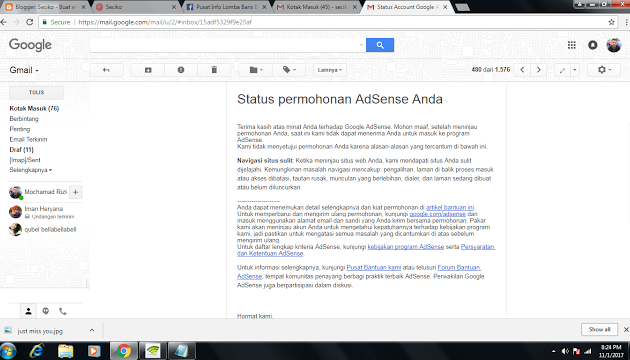The height and width of the screenshot is (360, 630).
Task: Open the Email Terkirim folder
Action: click(x=28, y=139)
